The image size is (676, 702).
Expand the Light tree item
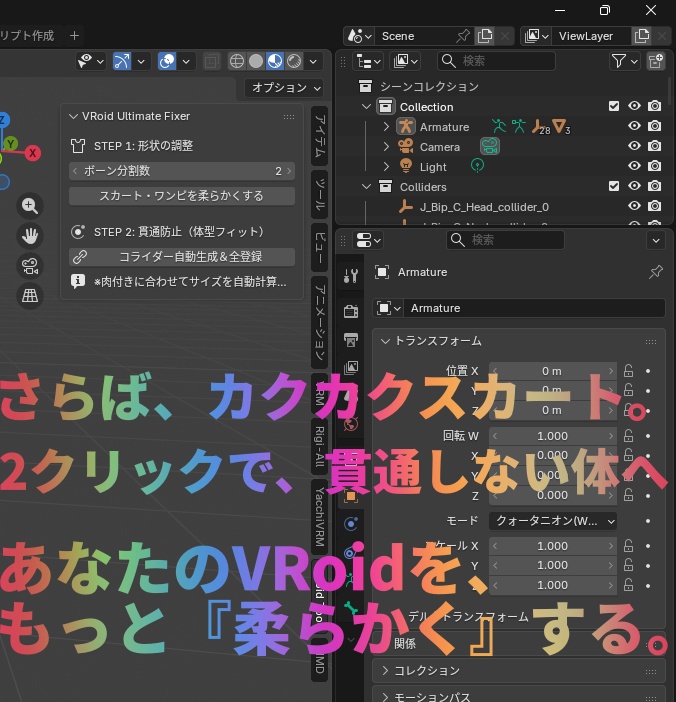click(386, 167)
